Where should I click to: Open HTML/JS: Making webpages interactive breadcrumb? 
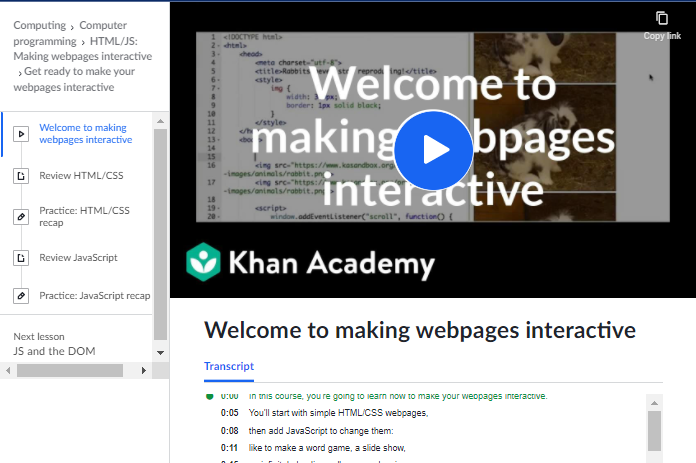(83, 49)
